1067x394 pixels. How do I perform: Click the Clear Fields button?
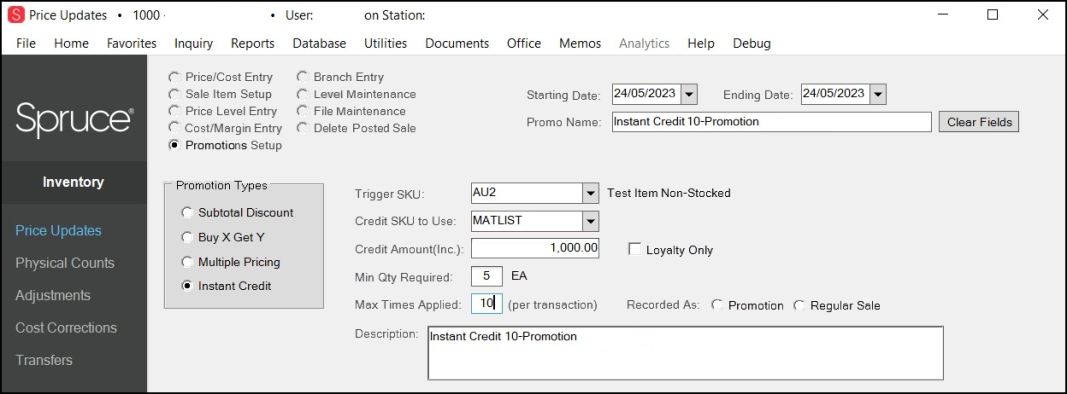click(x=979, y=122)
